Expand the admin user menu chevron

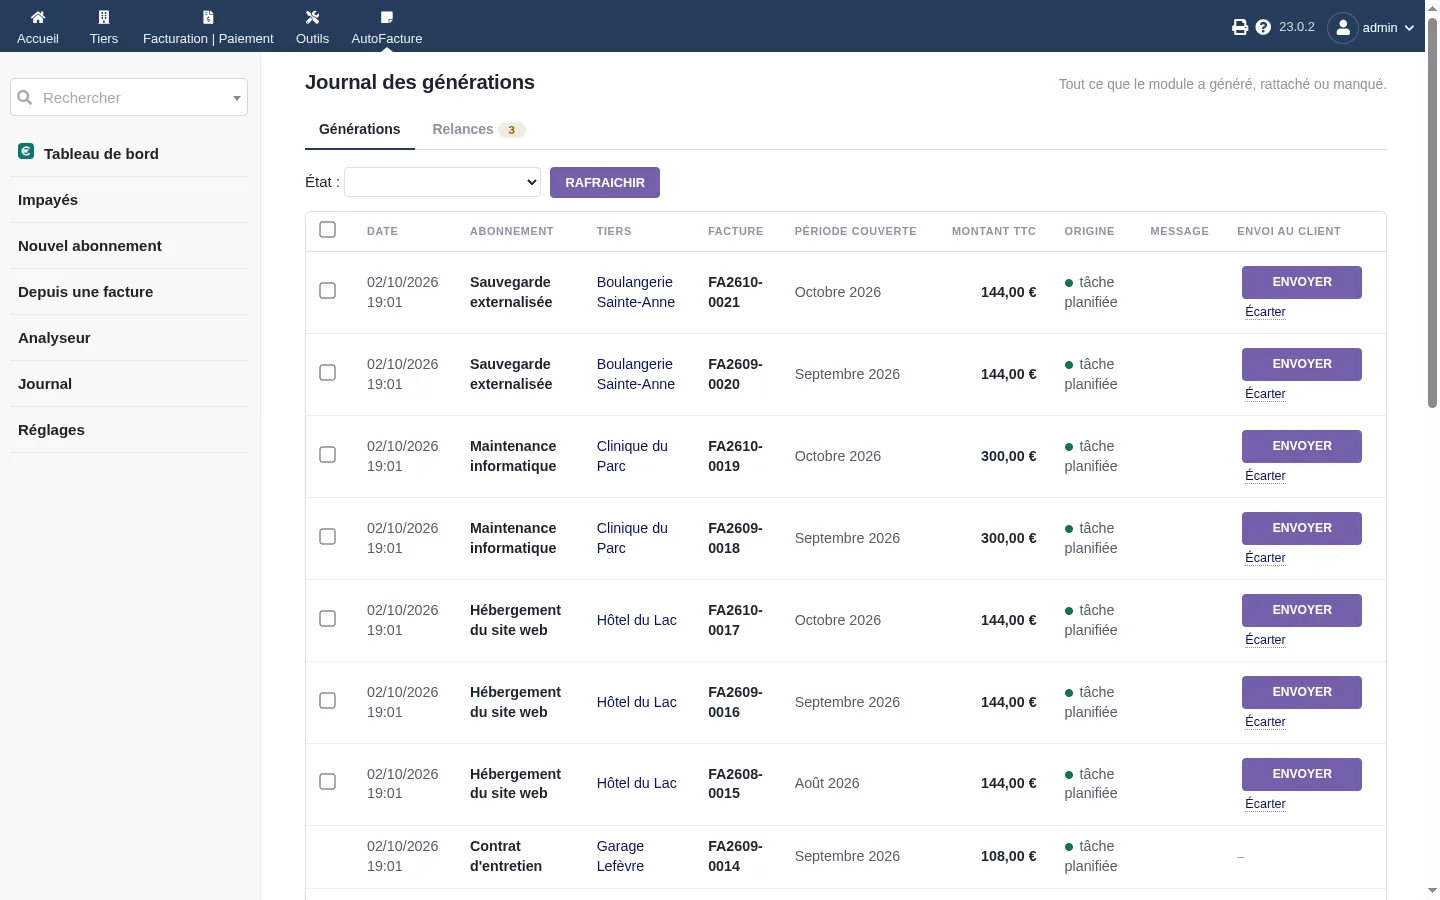1410,28
